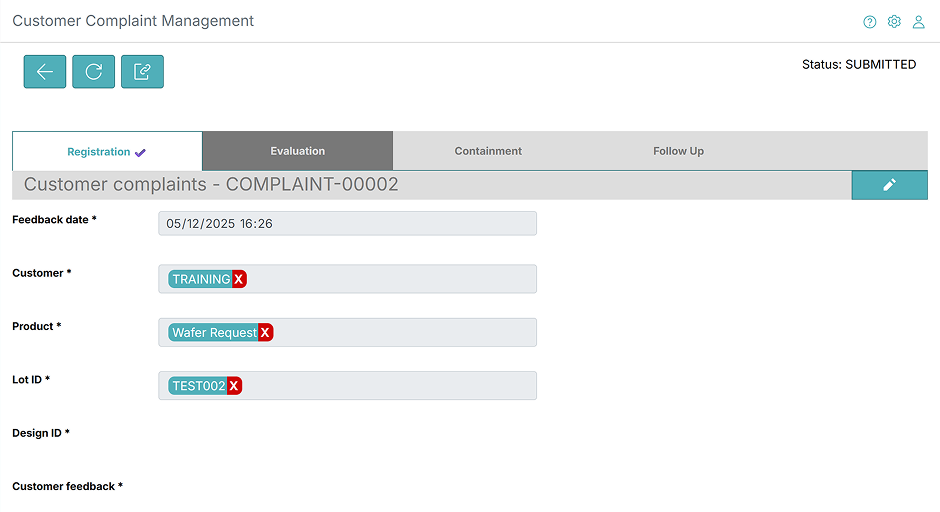The height and width of the screenshot is (512, 940).
Task: Open the settings gear icon
Action: pyautogui.click(x=894, y=22)
